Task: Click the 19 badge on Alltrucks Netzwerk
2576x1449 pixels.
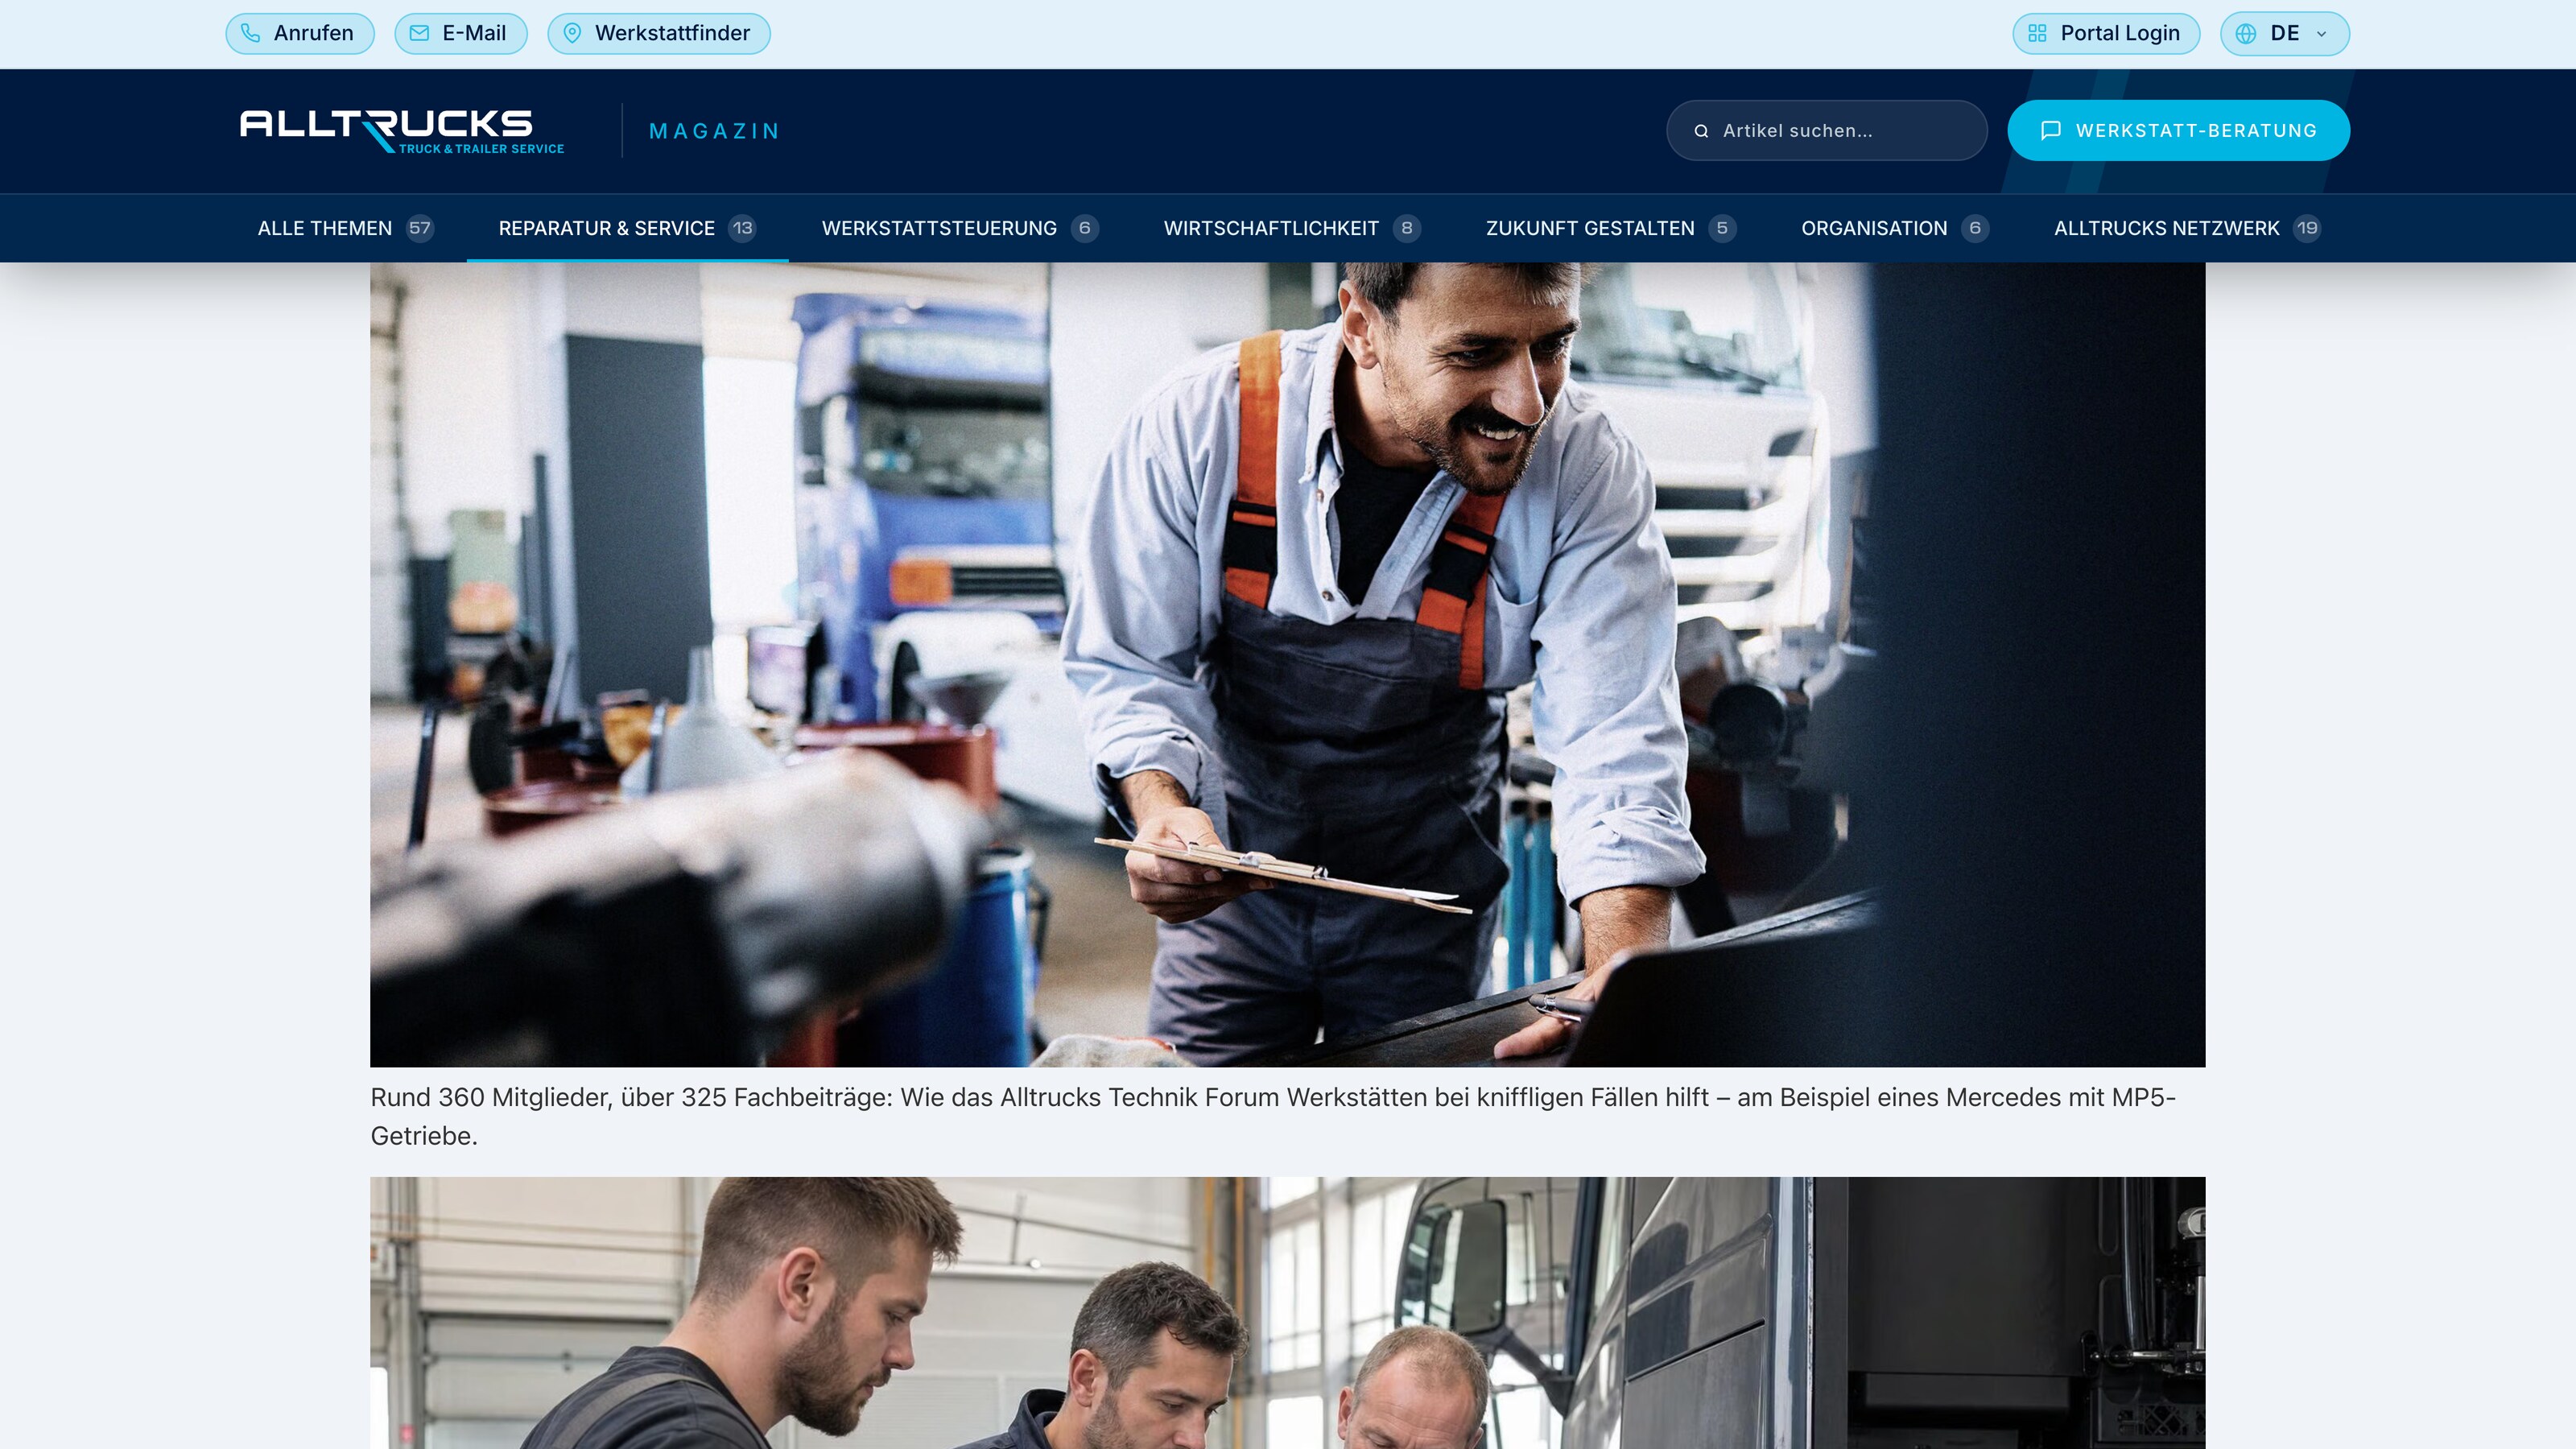Action: coord(2307,228)
